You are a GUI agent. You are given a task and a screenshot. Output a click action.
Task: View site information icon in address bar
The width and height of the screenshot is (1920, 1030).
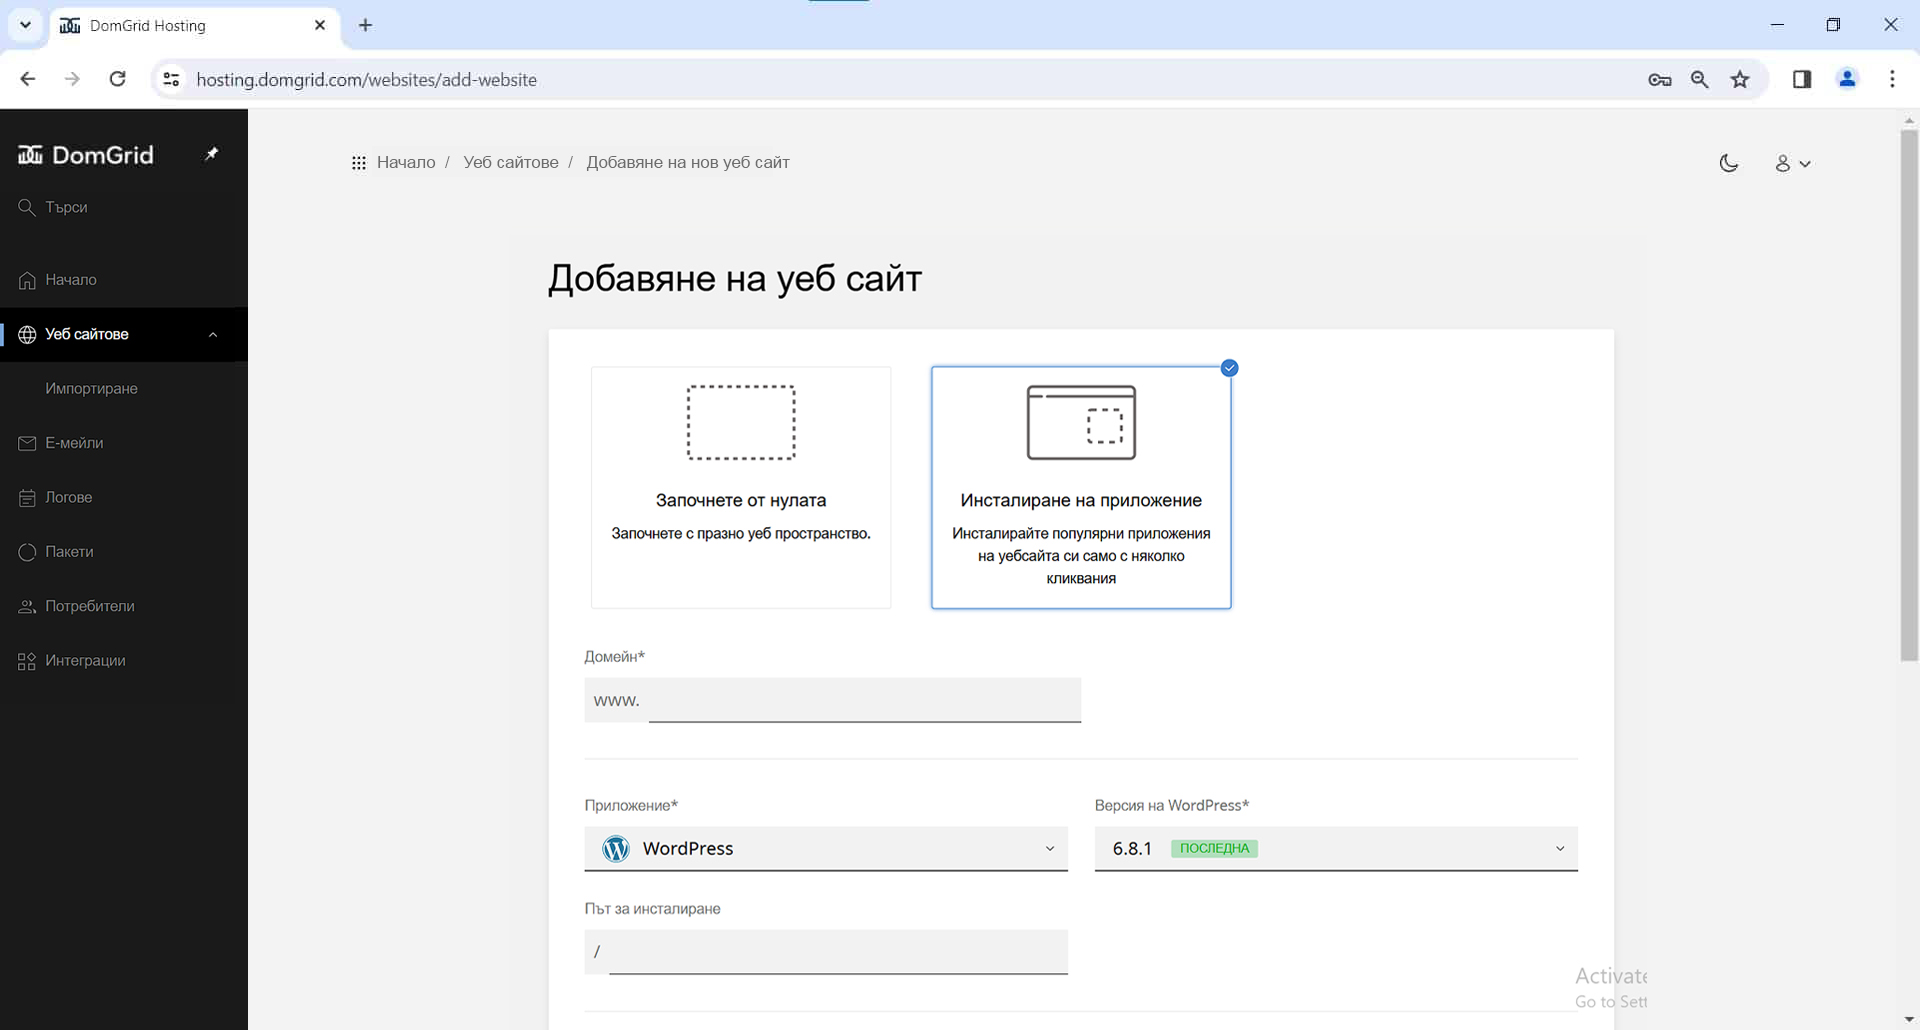[171, 79]
